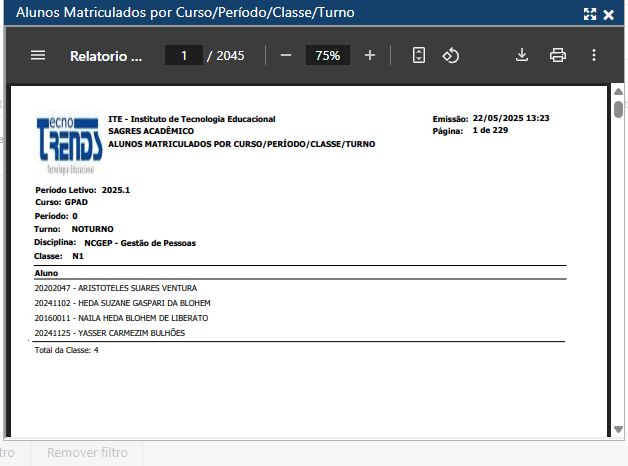This screenshot has width=628, height=466.
Task: Click the scrollbar up arrow
Action: 618,92
